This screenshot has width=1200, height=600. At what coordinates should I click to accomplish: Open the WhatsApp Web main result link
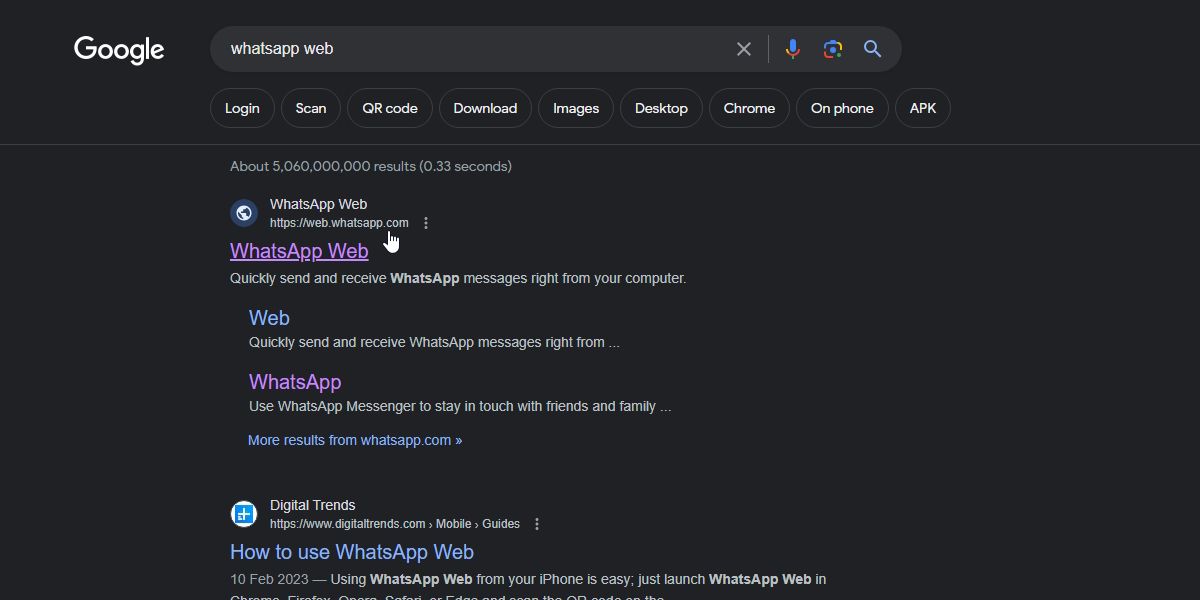[x=299, y=251]
